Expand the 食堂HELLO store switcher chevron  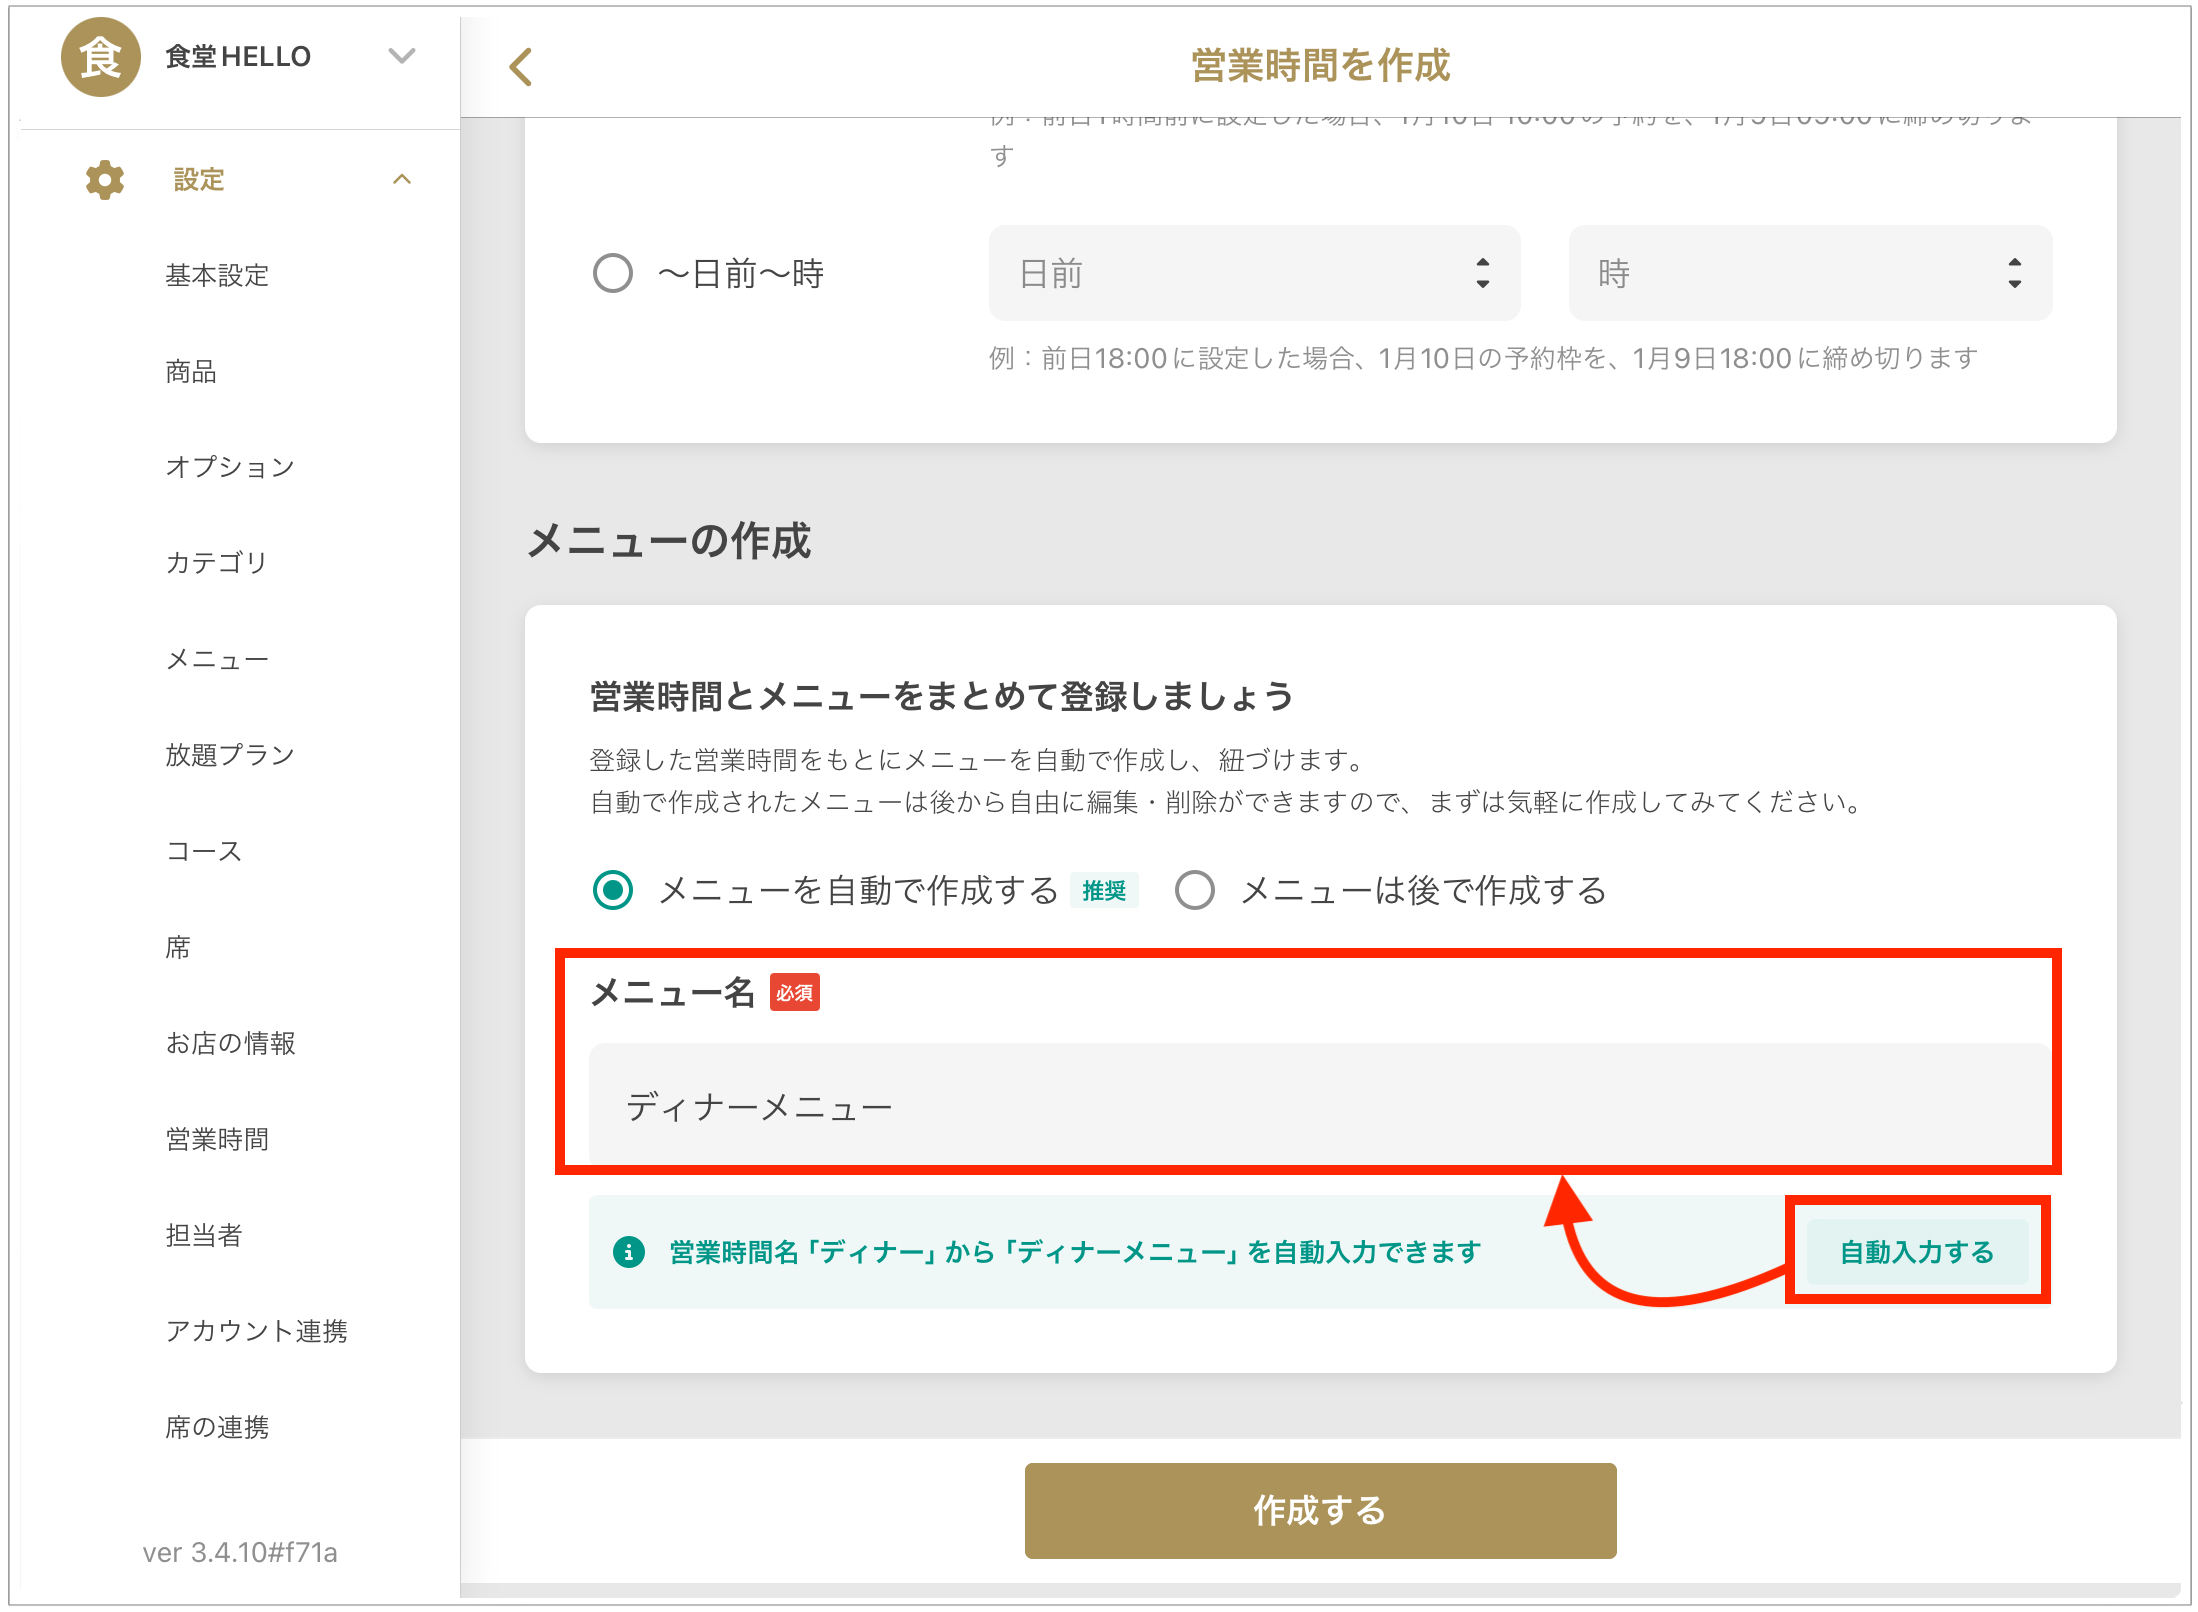[x=402, y=56]
